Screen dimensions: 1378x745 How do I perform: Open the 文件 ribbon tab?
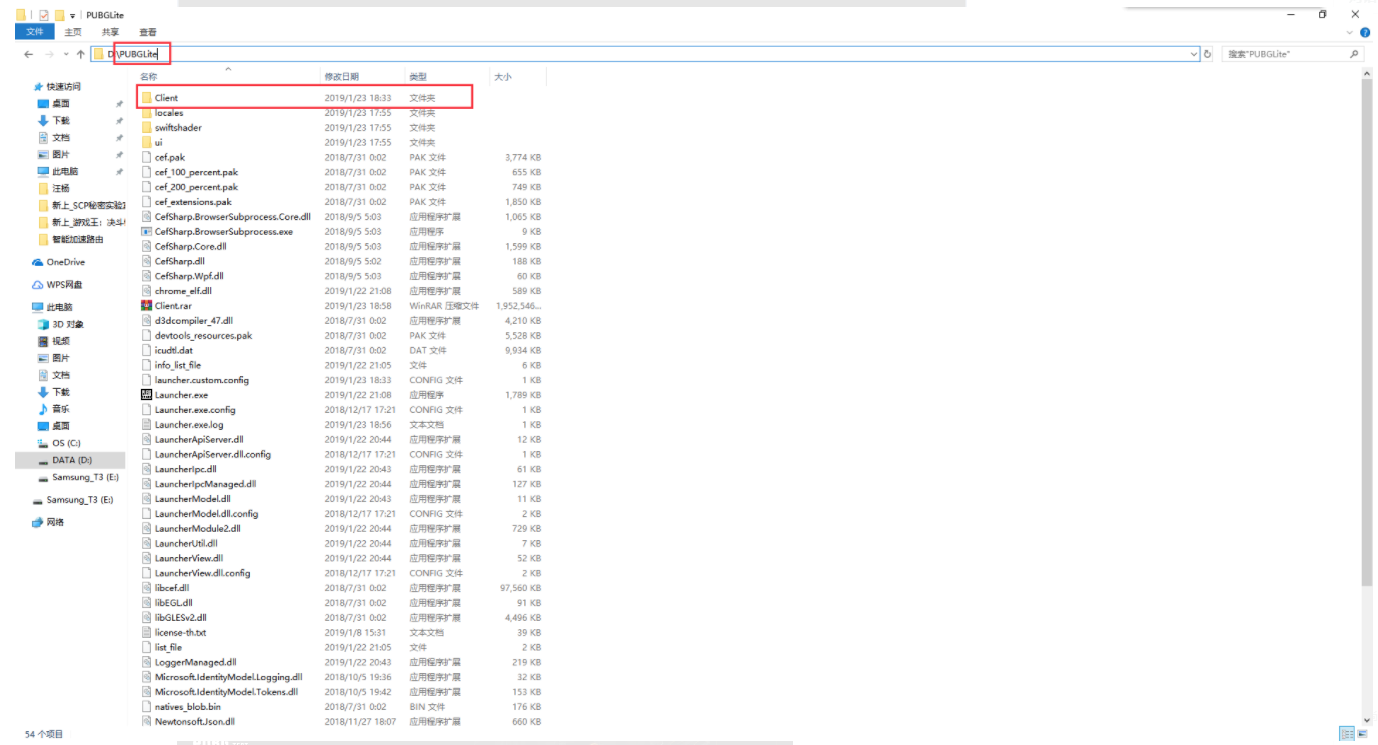(x=34, y=32)
